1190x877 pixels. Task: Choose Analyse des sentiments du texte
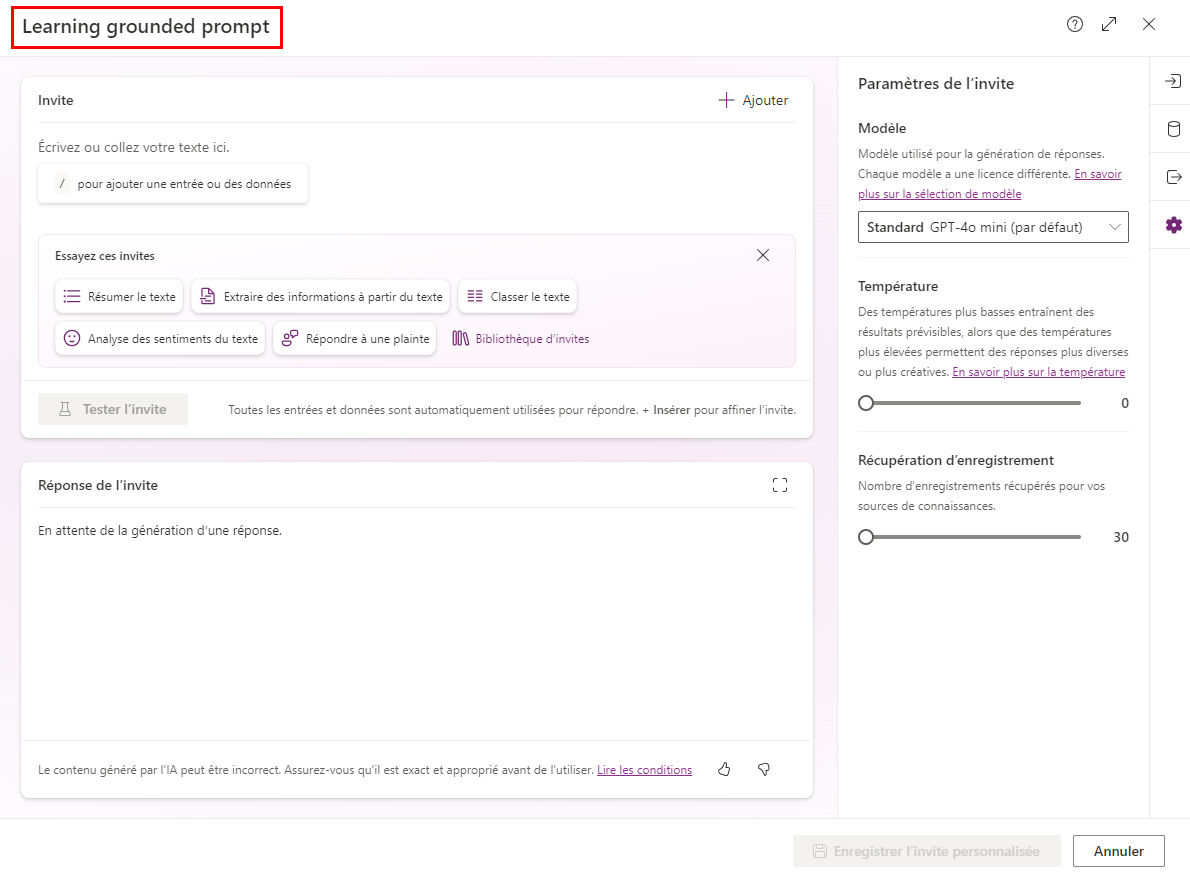160,338
